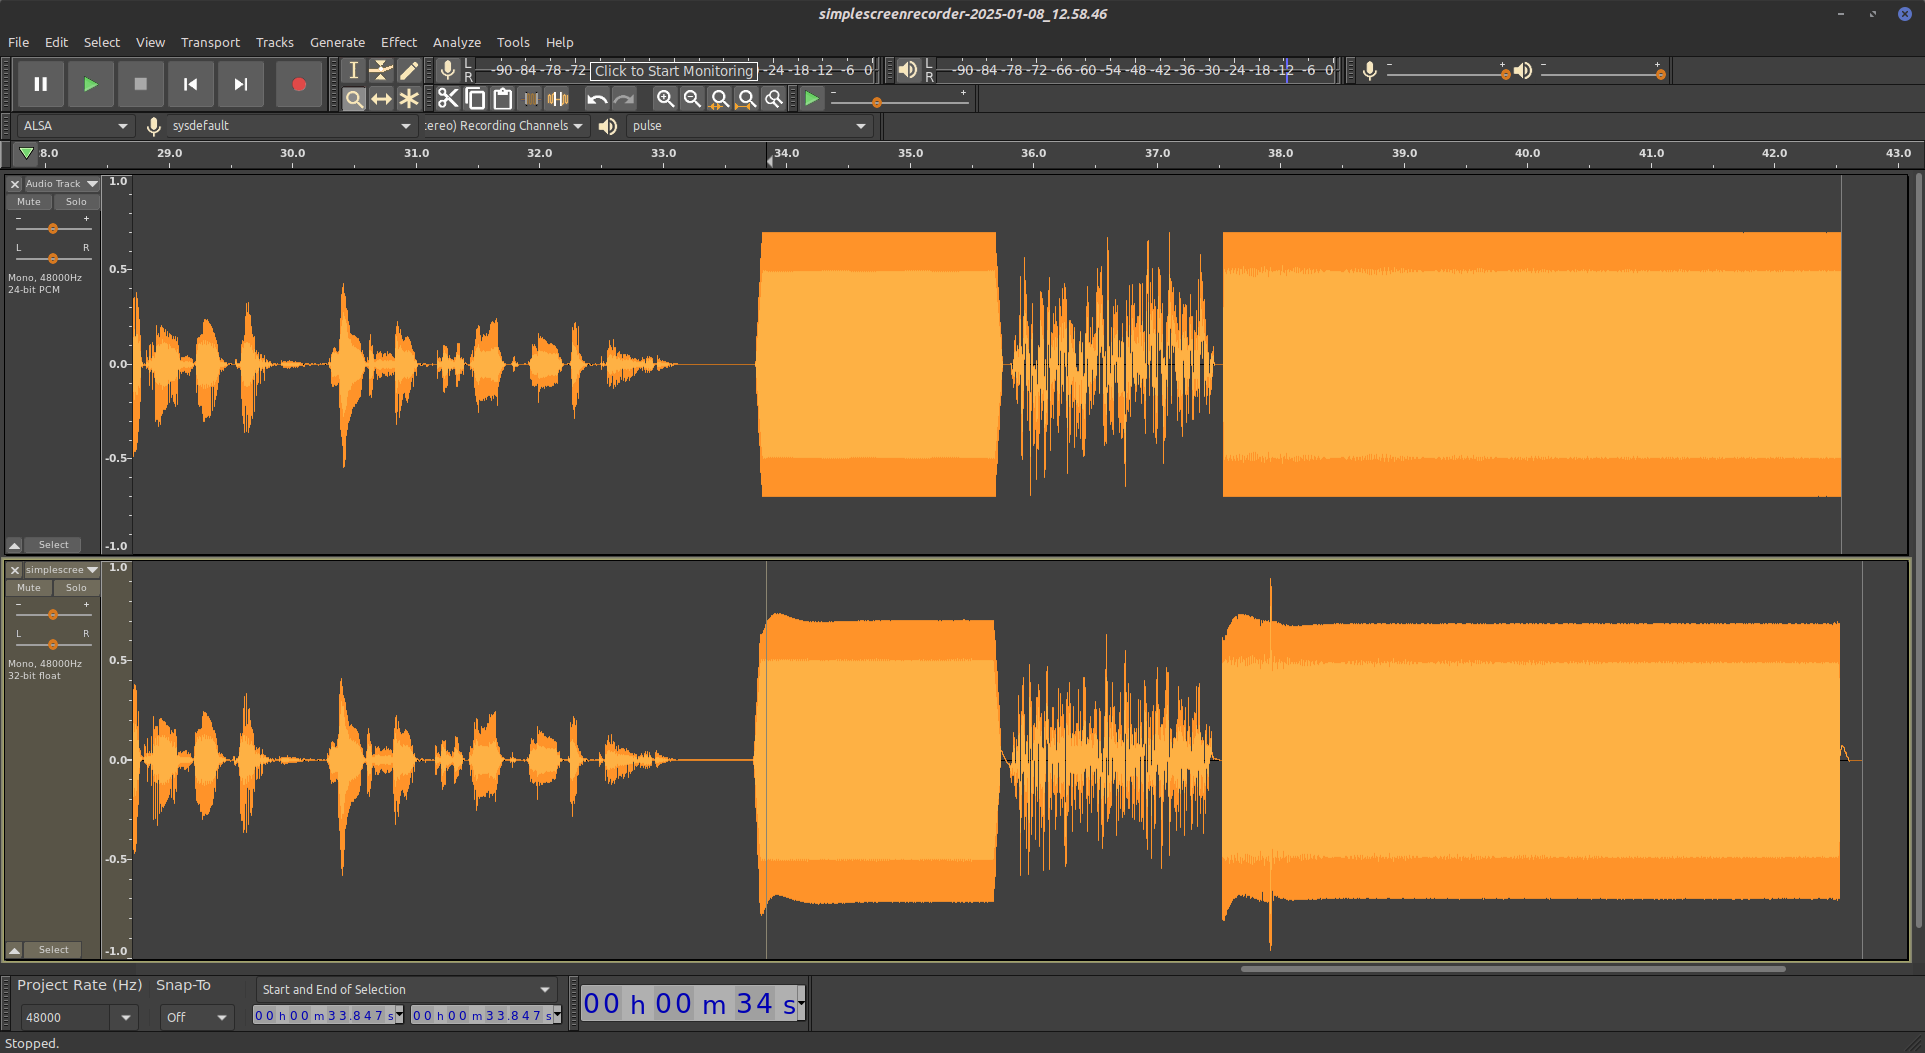Click the timeline options green triangle
The height and width of the screenshot is (1053, 1925).
[26, 153]
